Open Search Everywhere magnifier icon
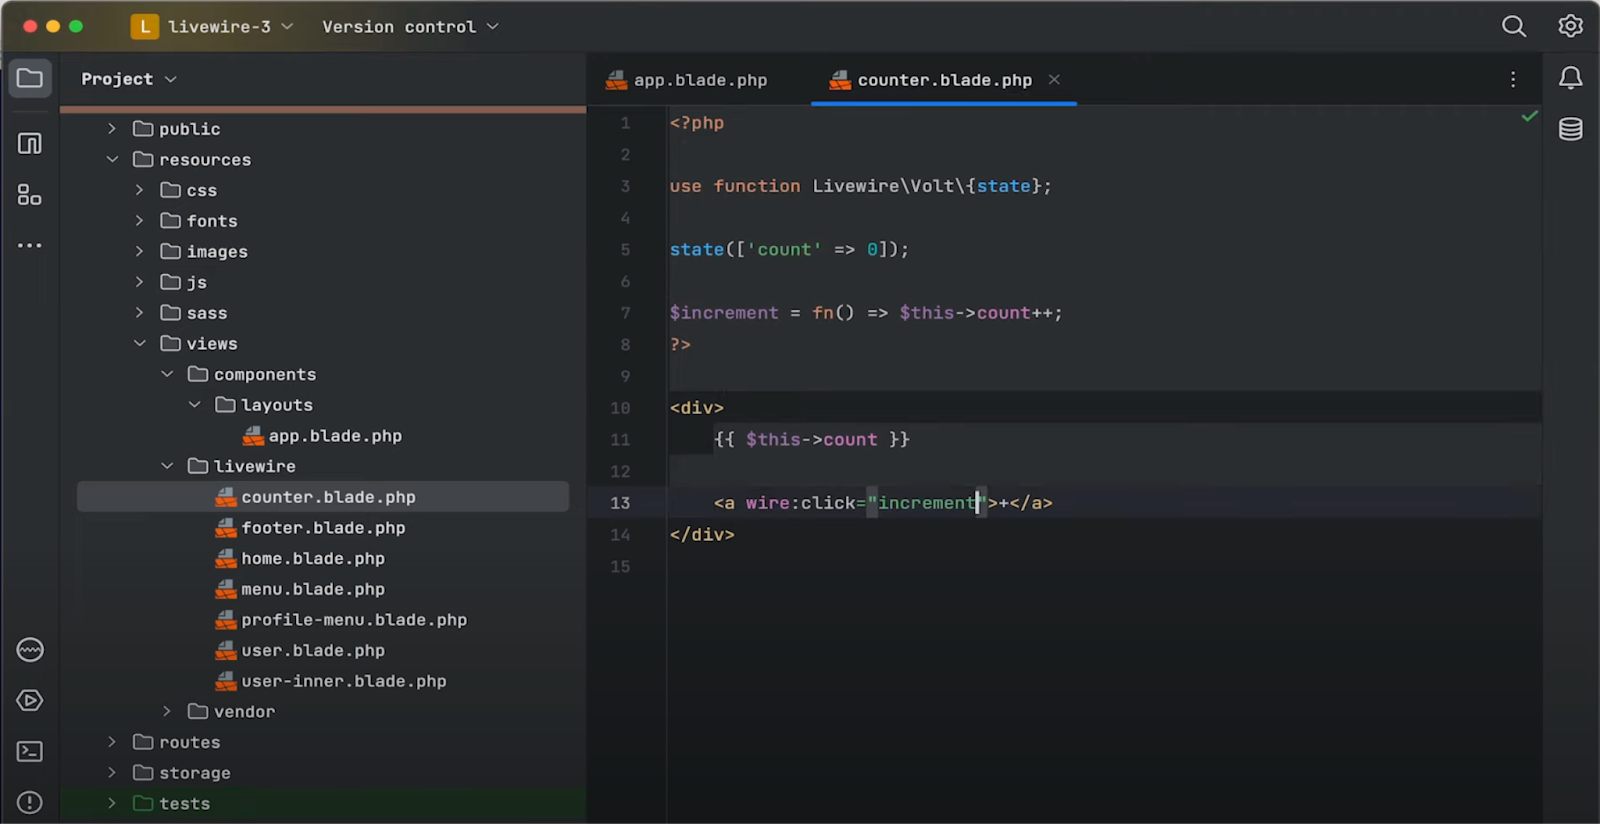 [x=1514, y=26]
